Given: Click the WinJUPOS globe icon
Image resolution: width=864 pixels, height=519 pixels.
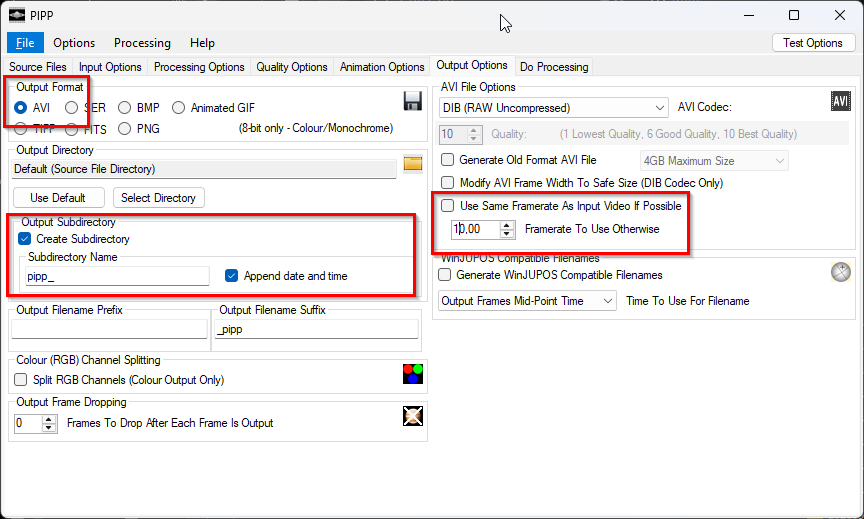Looking at the screenshot, I should [841, 272].
